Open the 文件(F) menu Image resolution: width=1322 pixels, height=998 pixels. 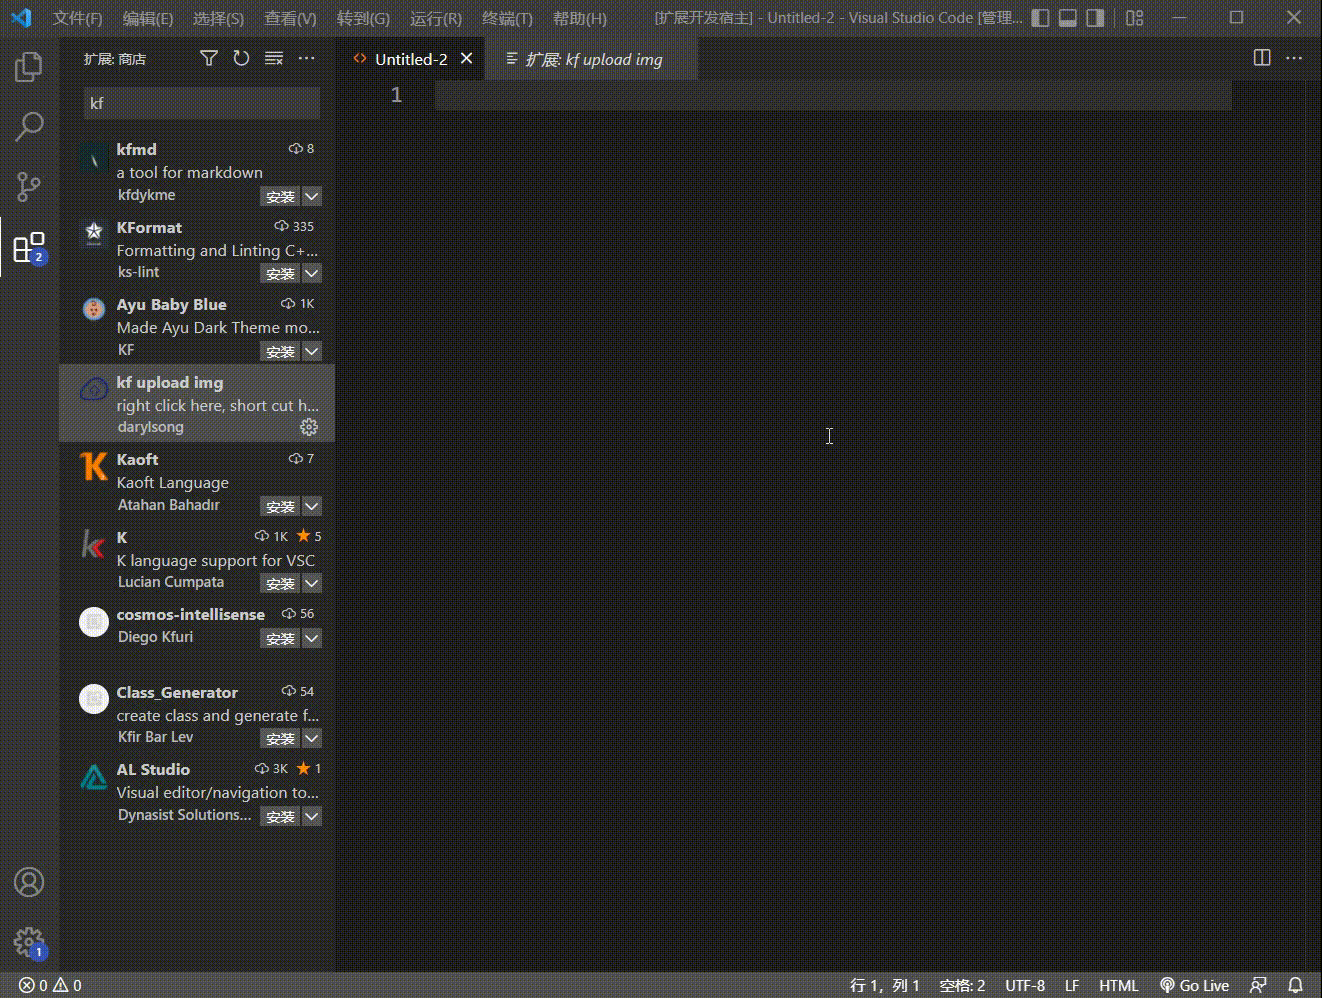[x=77, y=18]
